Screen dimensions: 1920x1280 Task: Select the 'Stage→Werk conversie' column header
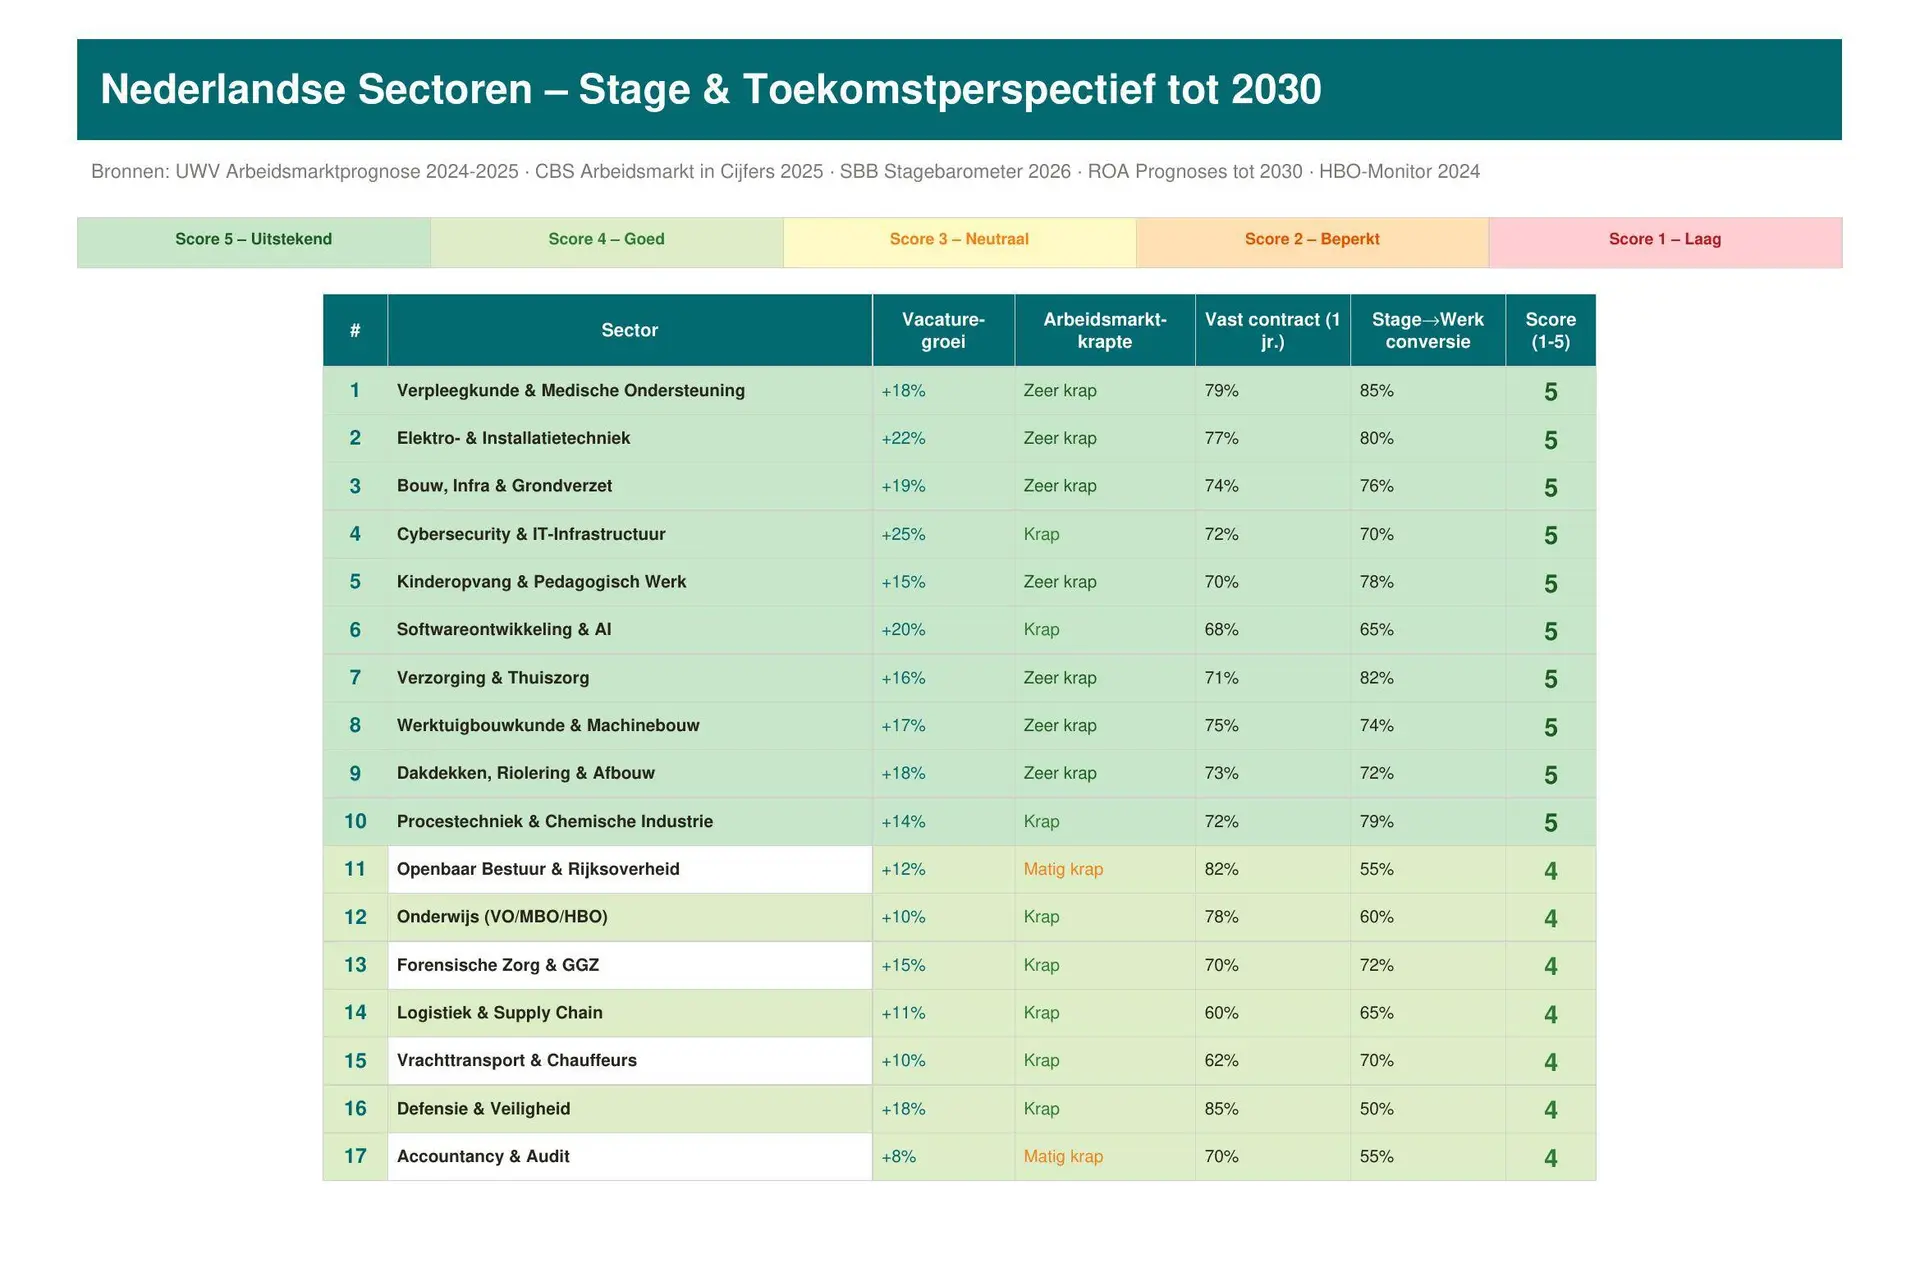[1428, 330]
